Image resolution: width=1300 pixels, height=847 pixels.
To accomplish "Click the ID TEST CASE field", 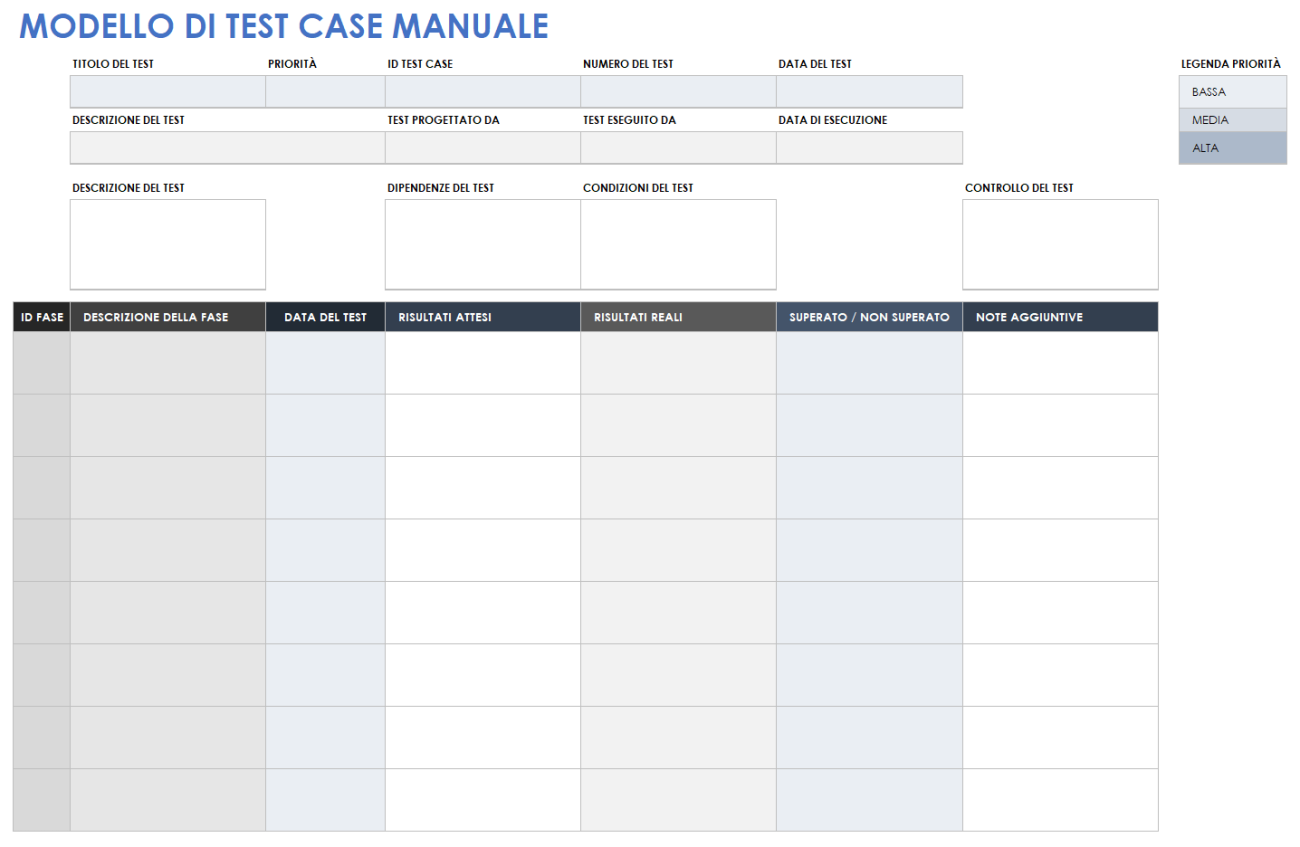I will [x=480, y=91].
